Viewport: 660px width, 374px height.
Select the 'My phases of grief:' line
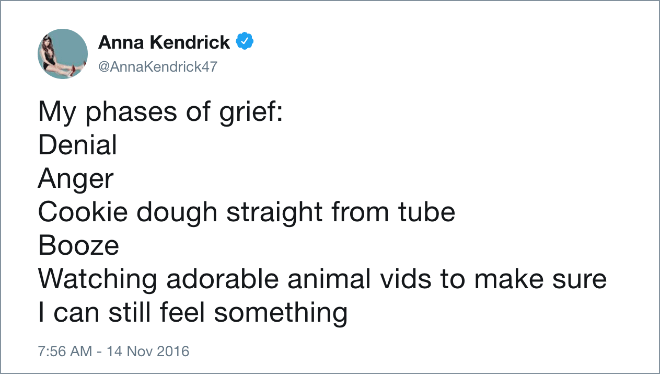(x=160, y=113)
